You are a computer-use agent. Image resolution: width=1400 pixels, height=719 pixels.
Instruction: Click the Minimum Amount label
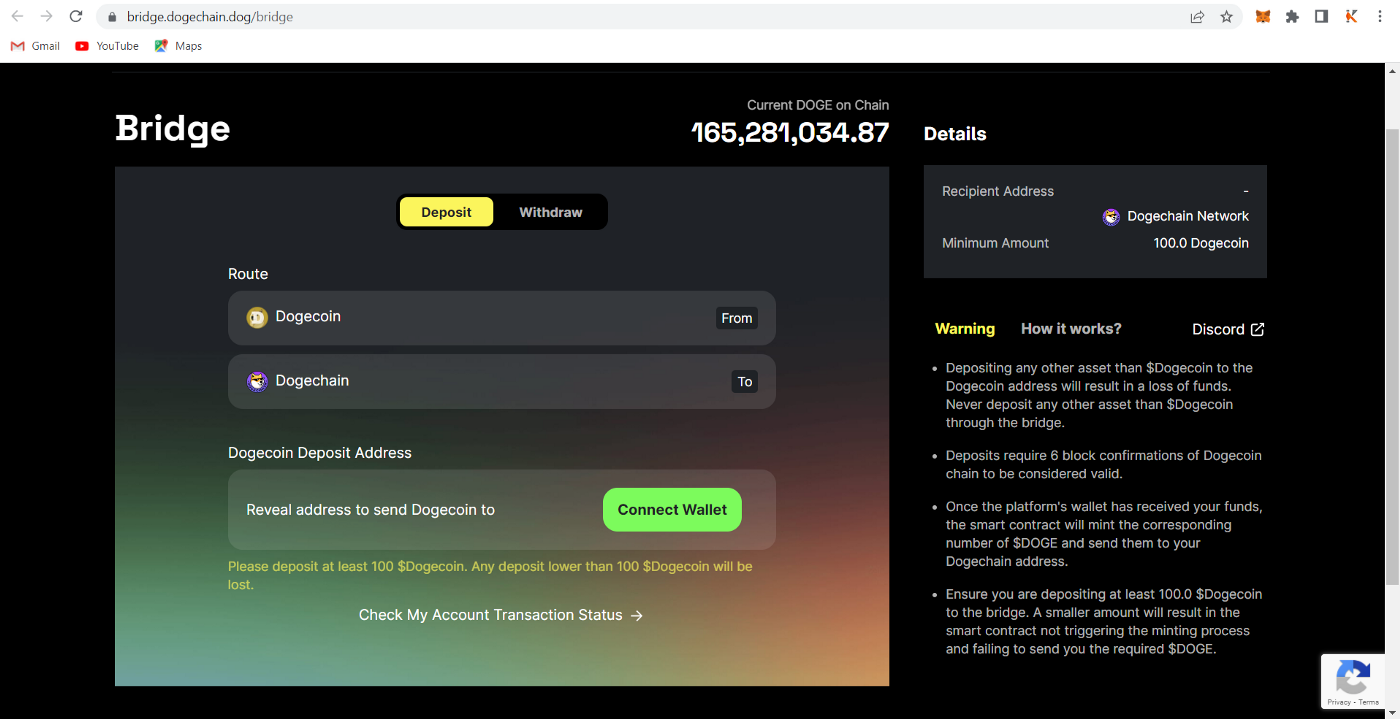click(996, 243)
